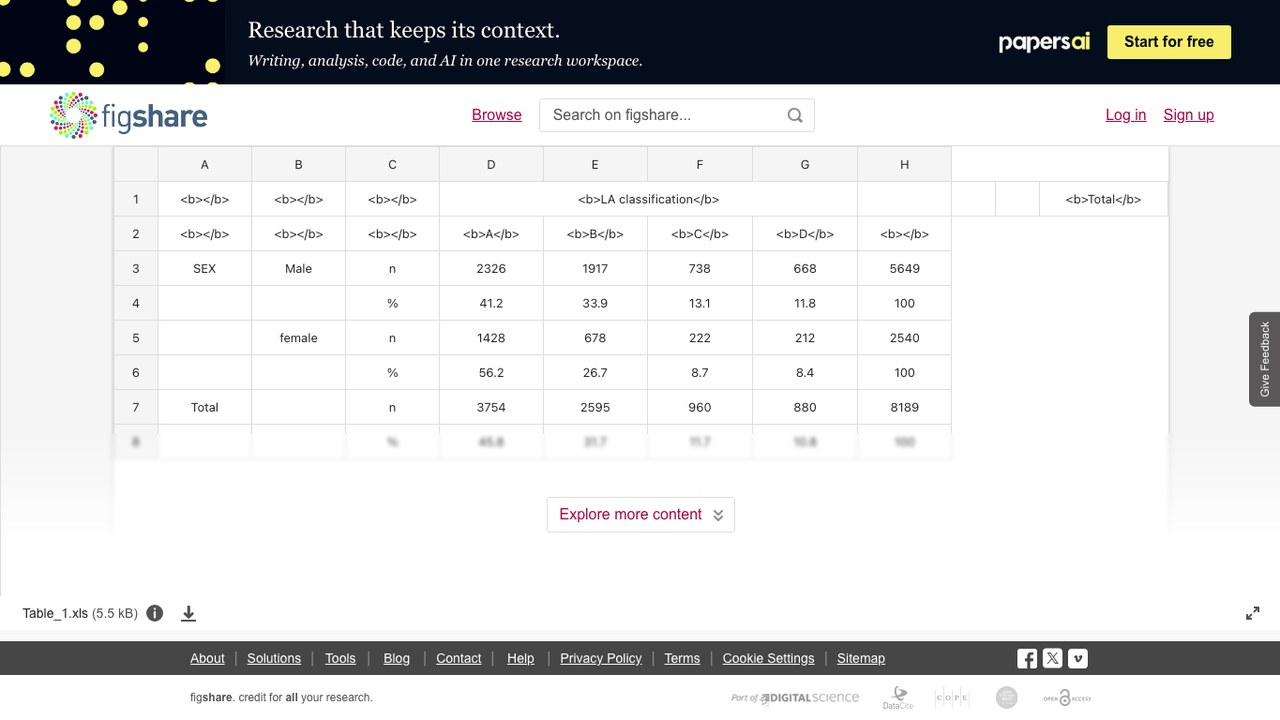Open the Terms footer link
This screenshot has width=1280, height=720.
(x=682, y=658)
